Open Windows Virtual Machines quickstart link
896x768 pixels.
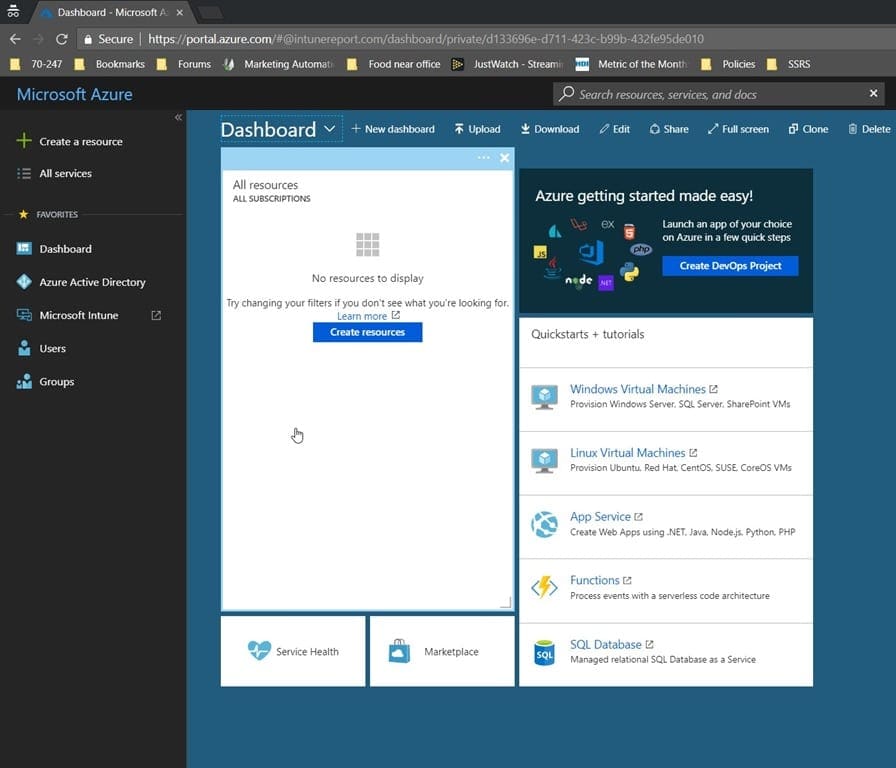643,389
